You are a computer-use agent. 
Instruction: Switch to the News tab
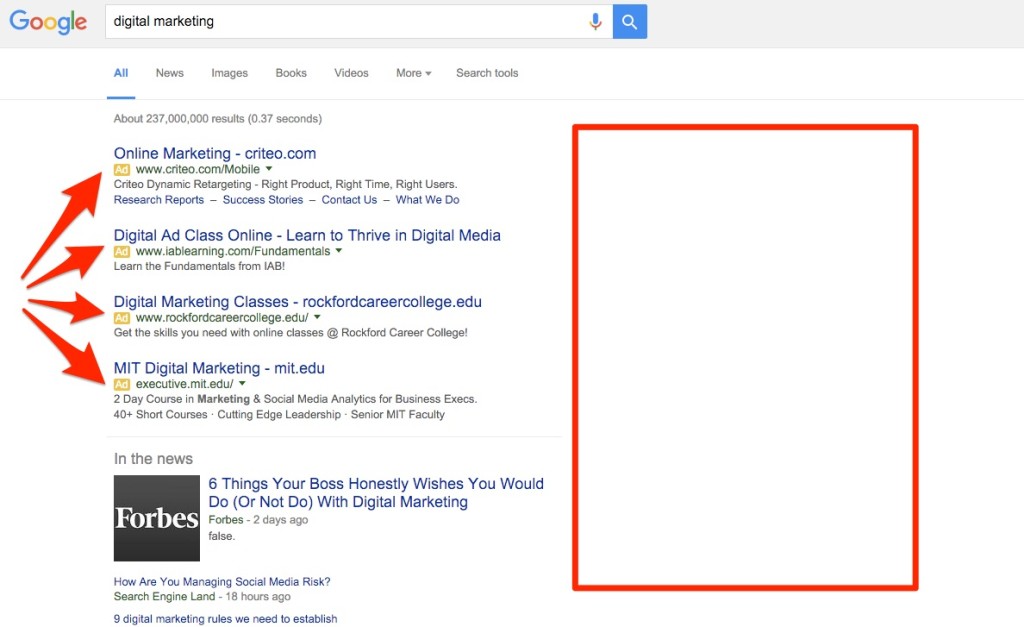[x=169, y=73]
